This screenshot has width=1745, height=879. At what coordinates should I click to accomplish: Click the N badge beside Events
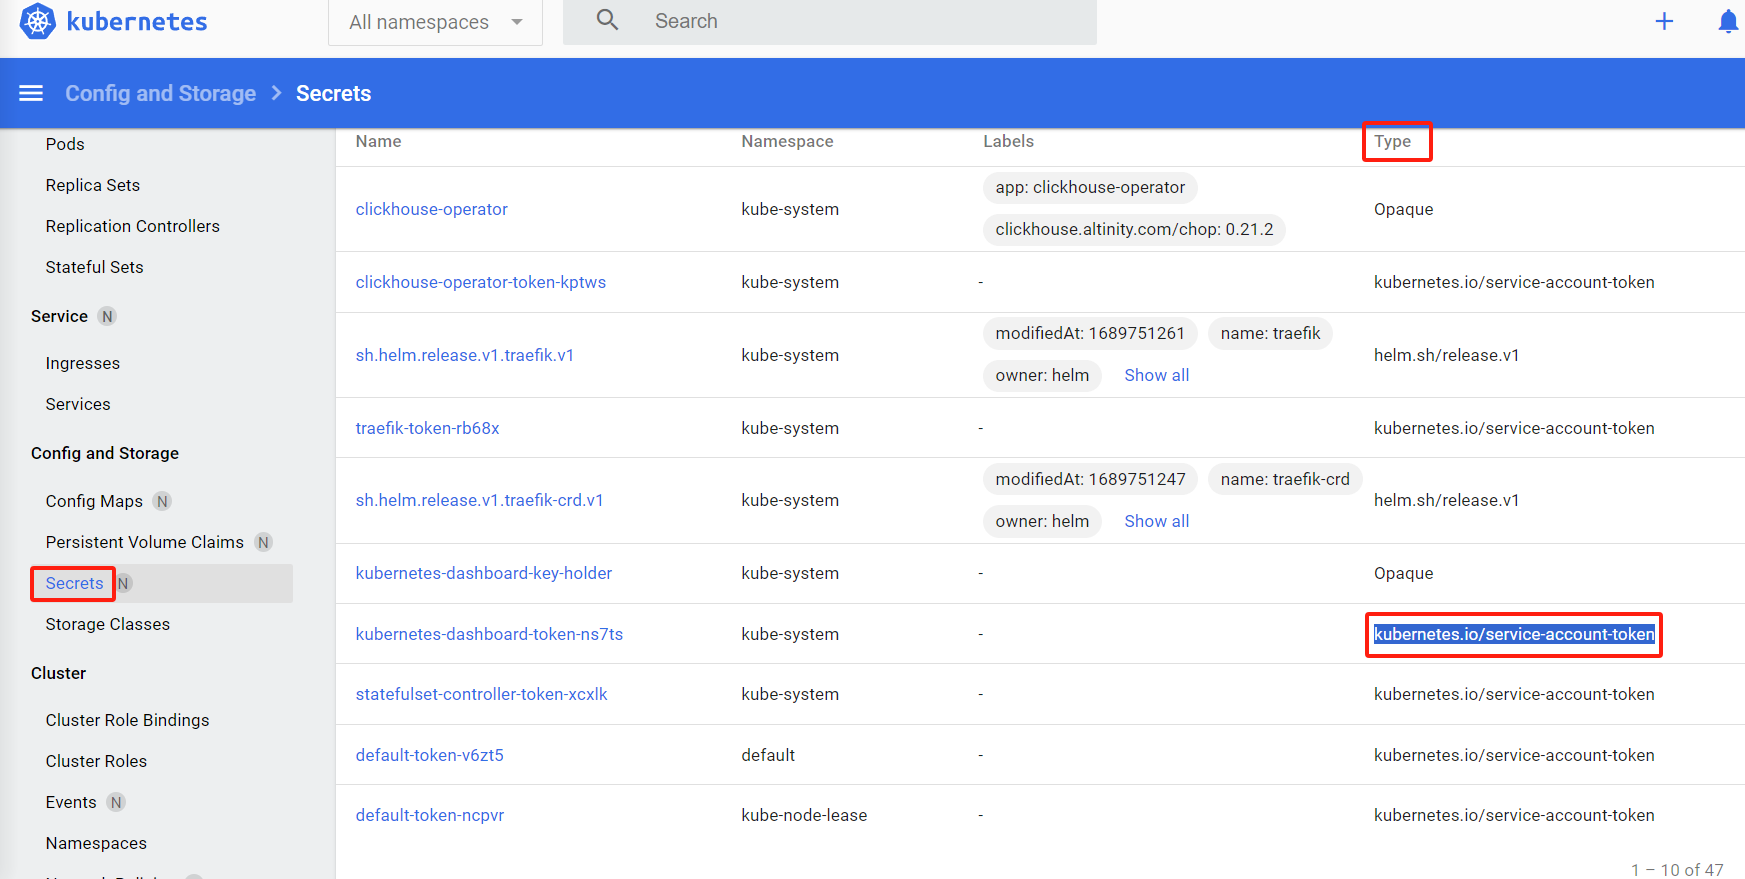click(116, 802)
